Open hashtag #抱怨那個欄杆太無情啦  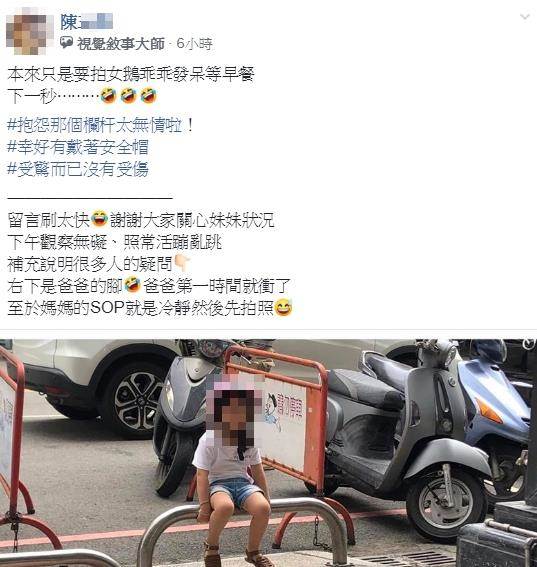click(x=101, y=125)
